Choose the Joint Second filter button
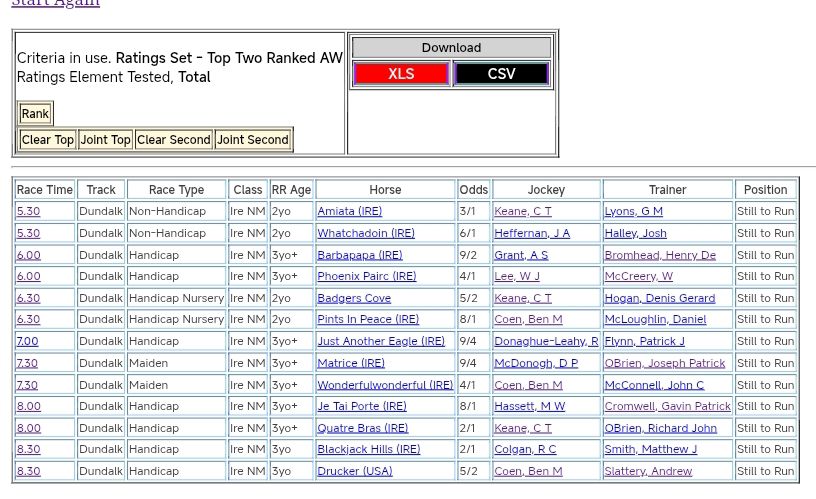 point(253,140)
